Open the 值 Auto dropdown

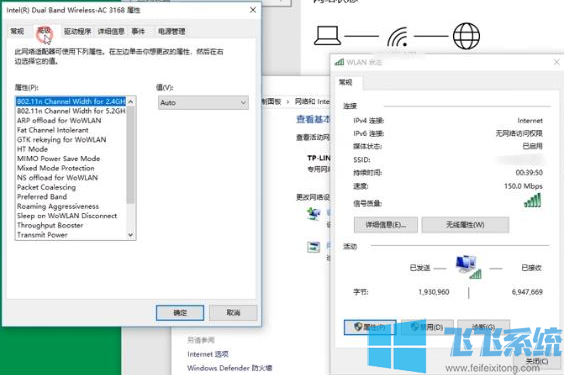[x=203, y=103]
